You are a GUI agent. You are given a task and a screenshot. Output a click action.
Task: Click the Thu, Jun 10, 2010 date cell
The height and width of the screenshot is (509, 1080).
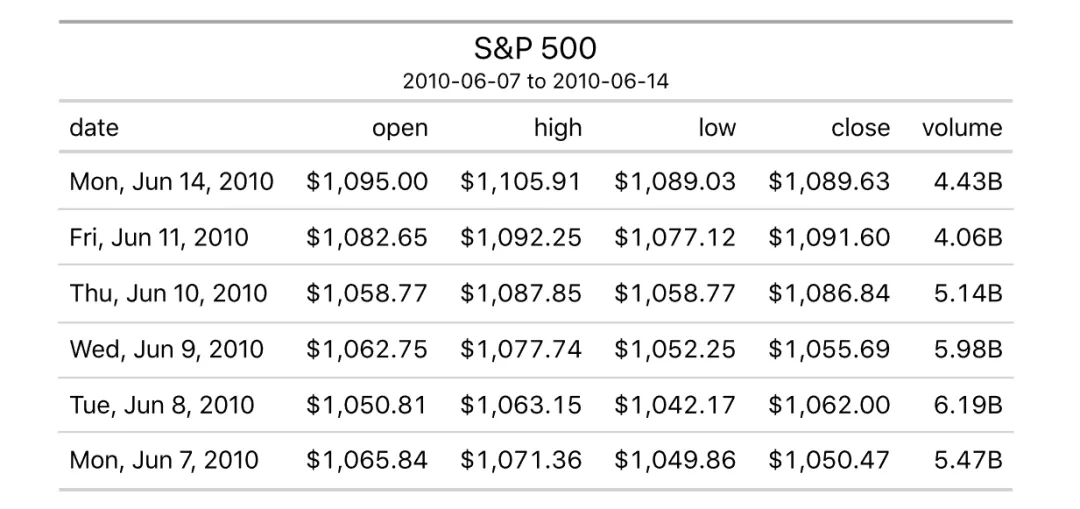point(168,293)
